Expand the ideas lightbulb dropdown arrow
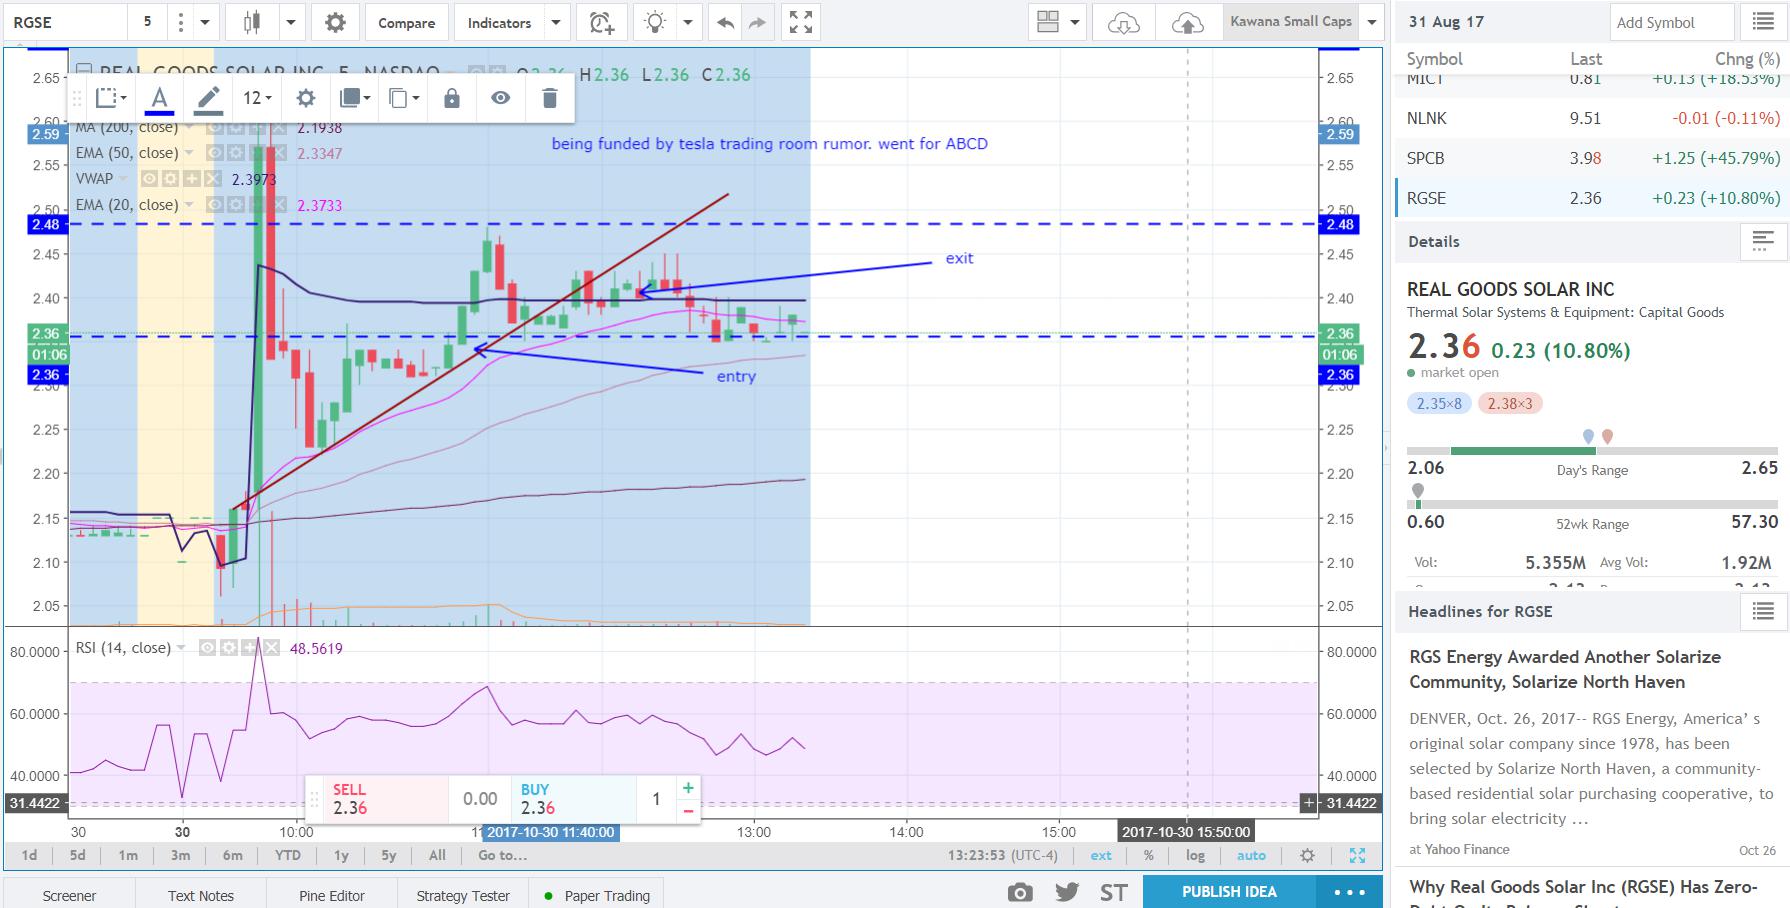1790x908 pixels. 688,22
